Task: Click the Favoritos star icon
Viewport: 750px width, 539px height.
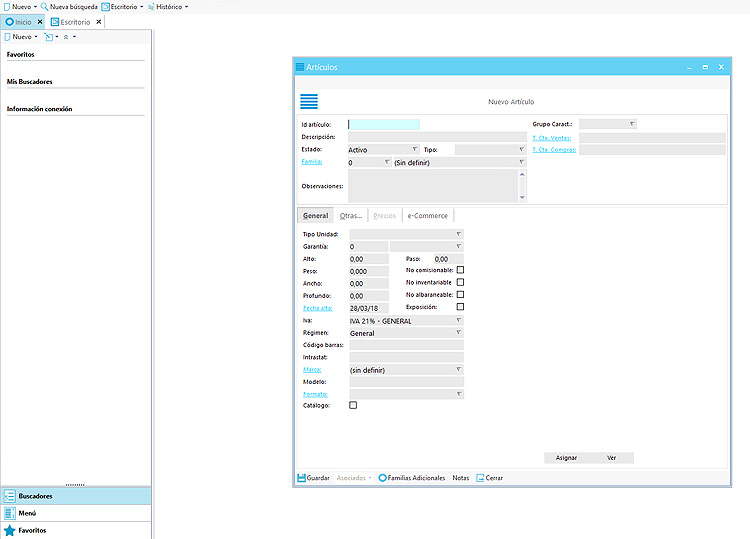Action: [x=10, y=530]
